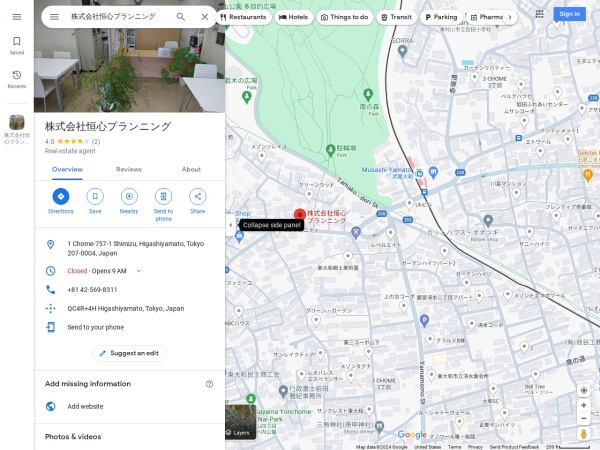Click the Parking P marker near クラルテB棟
The height and width of the screenshot is (450, 600).
(424, 320)
